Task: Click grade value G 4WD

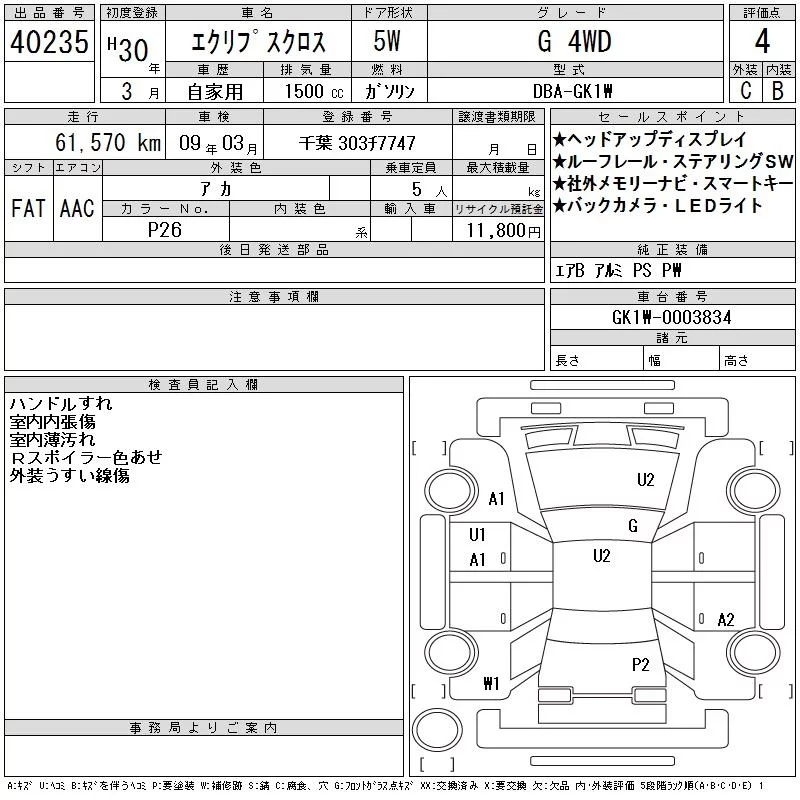Action: click(574, 41)
